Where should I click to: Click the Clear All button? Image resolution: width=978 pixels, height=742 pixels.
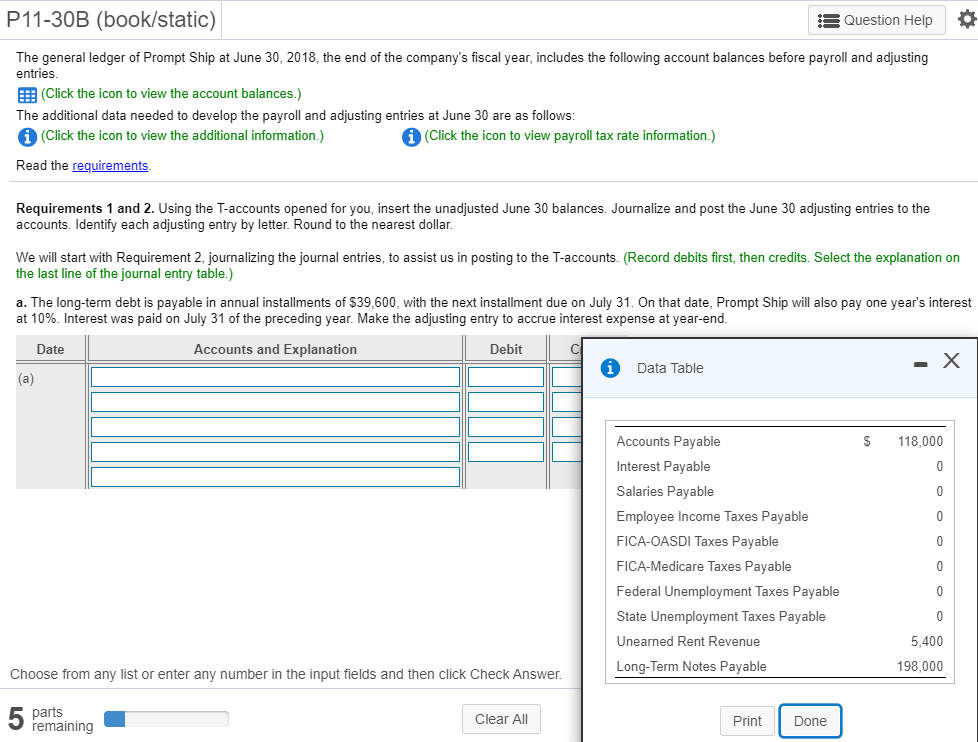pyautogui.click(x=501, y=719)
